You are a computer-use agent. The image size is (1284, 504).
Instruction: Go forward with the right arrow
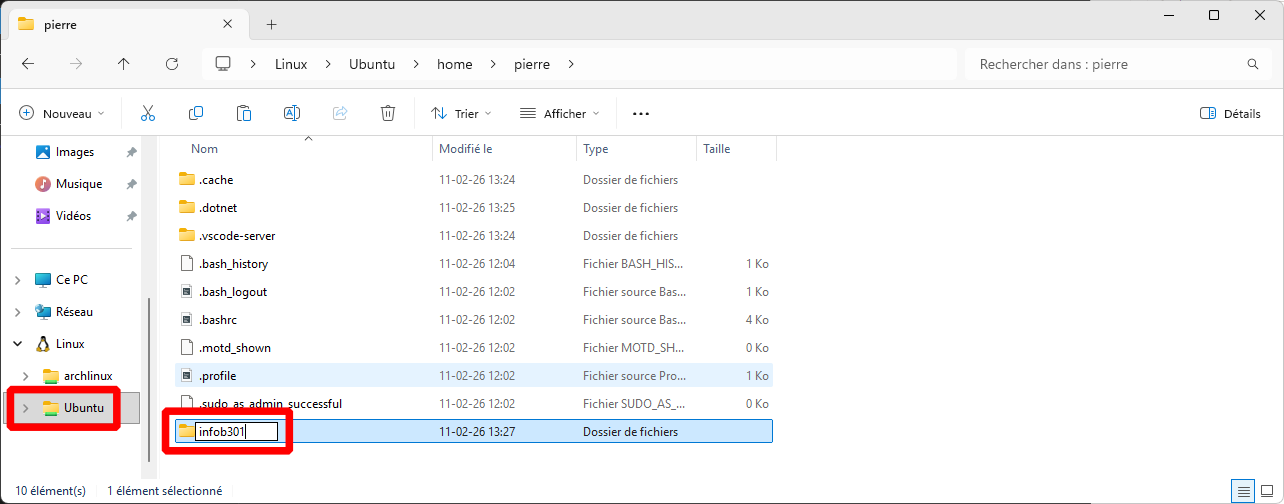76,64
